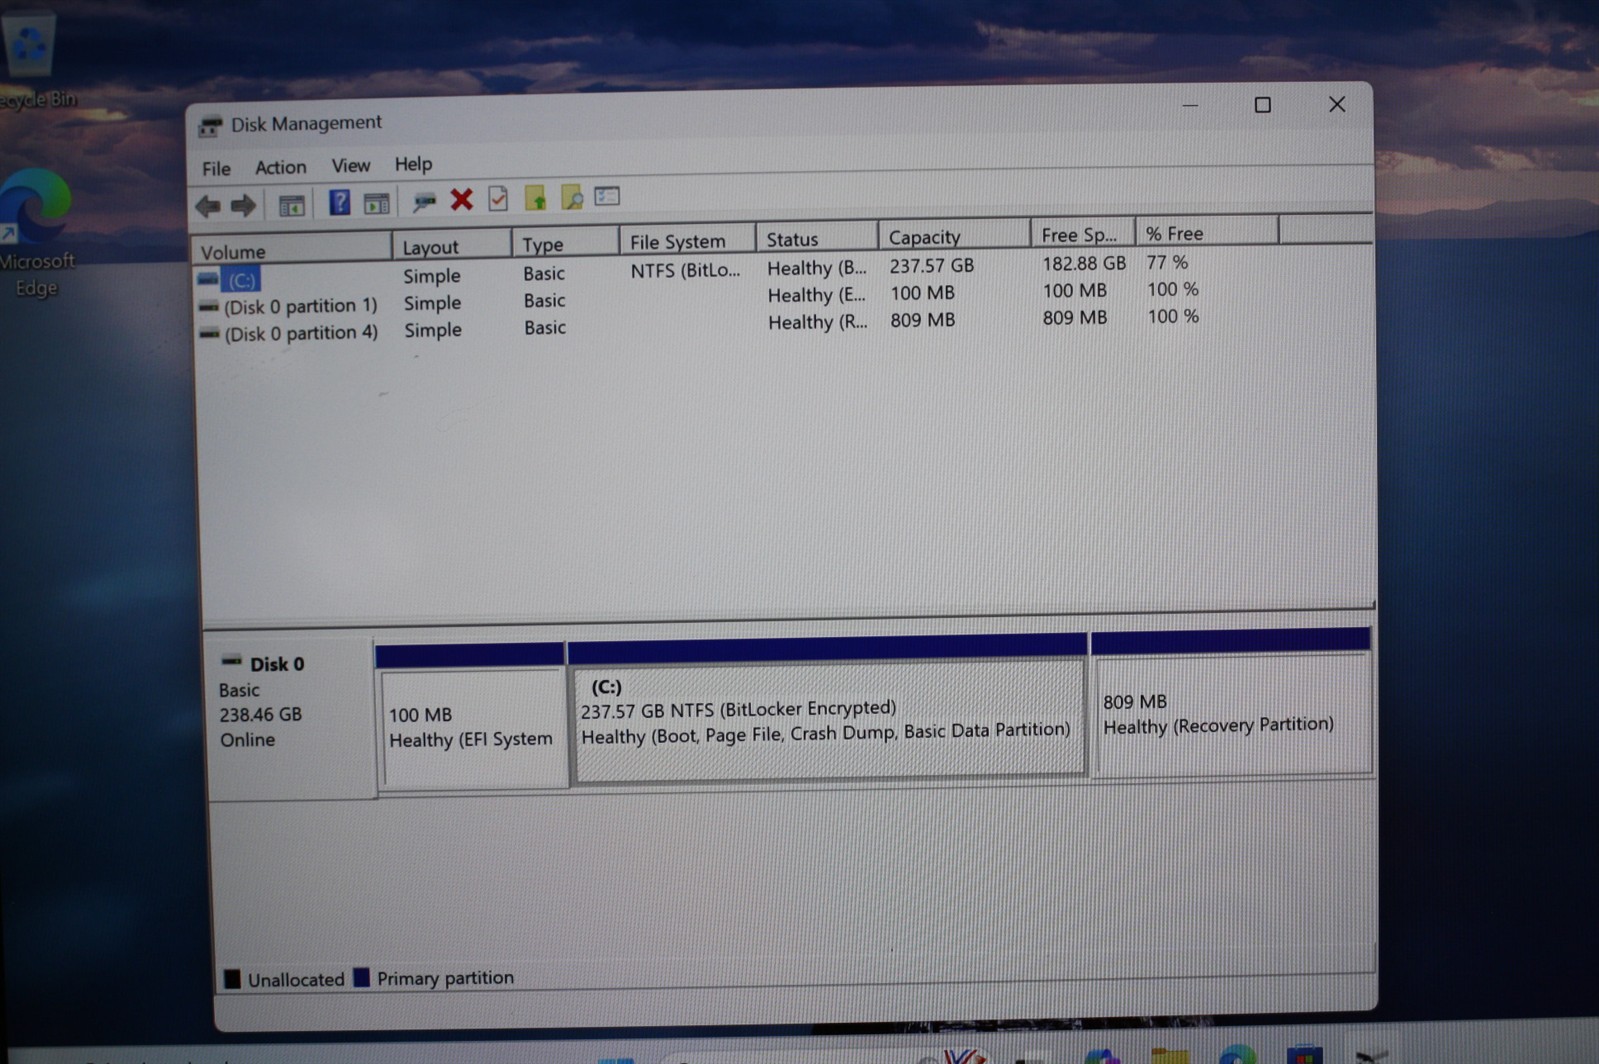Click the Healthy (R... status cell

tap(818, 322)
